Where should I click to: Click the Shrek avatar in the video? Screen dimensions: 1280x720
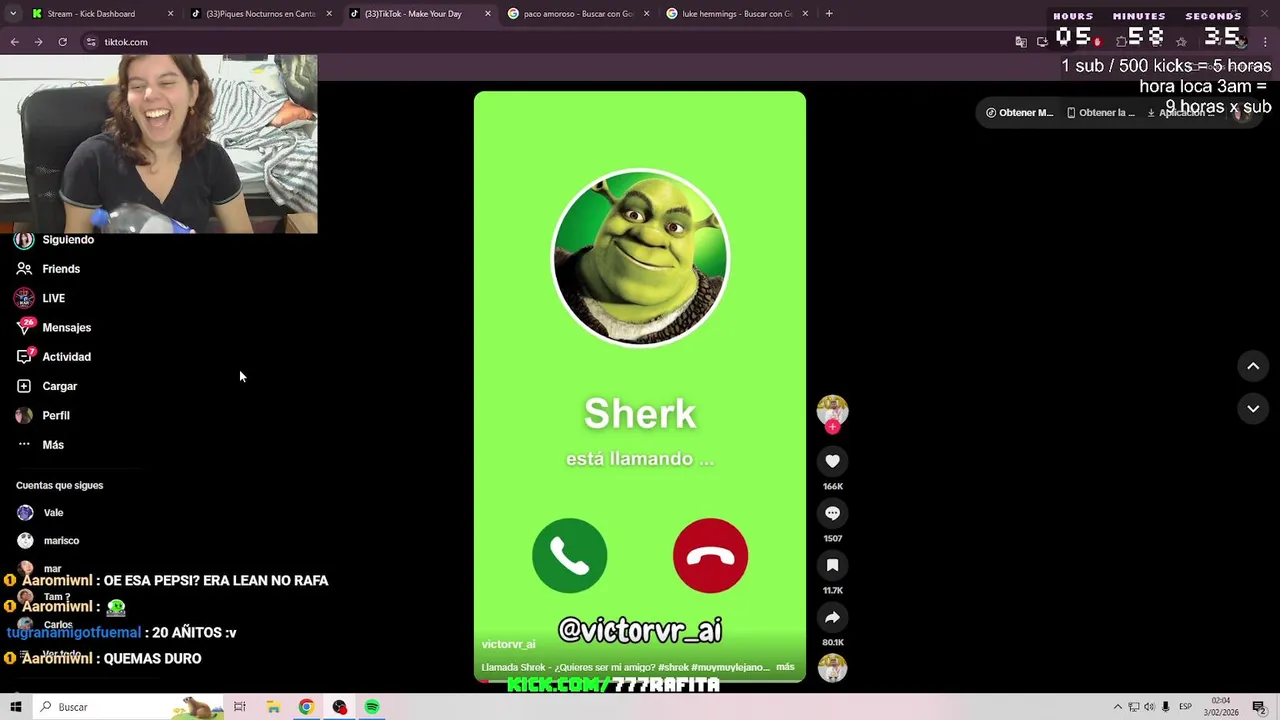640,257
